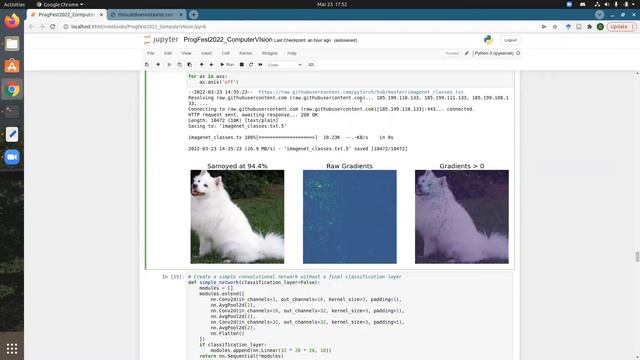Click the Last Checkpoint an hour ago text

pos(302,40)
